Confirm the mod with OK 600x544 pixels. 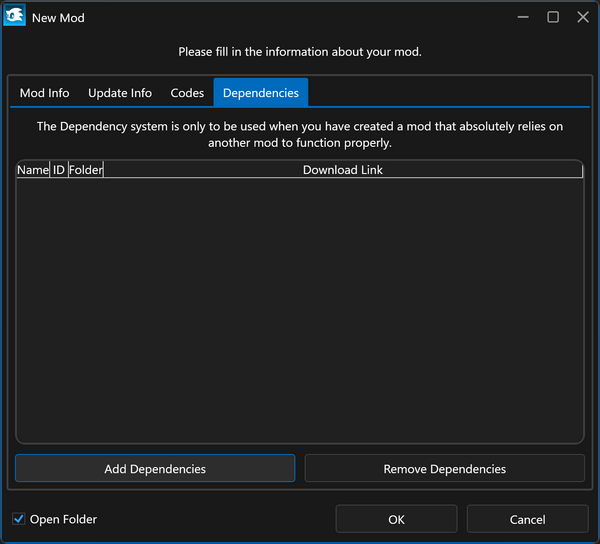(x=396, y=519)
